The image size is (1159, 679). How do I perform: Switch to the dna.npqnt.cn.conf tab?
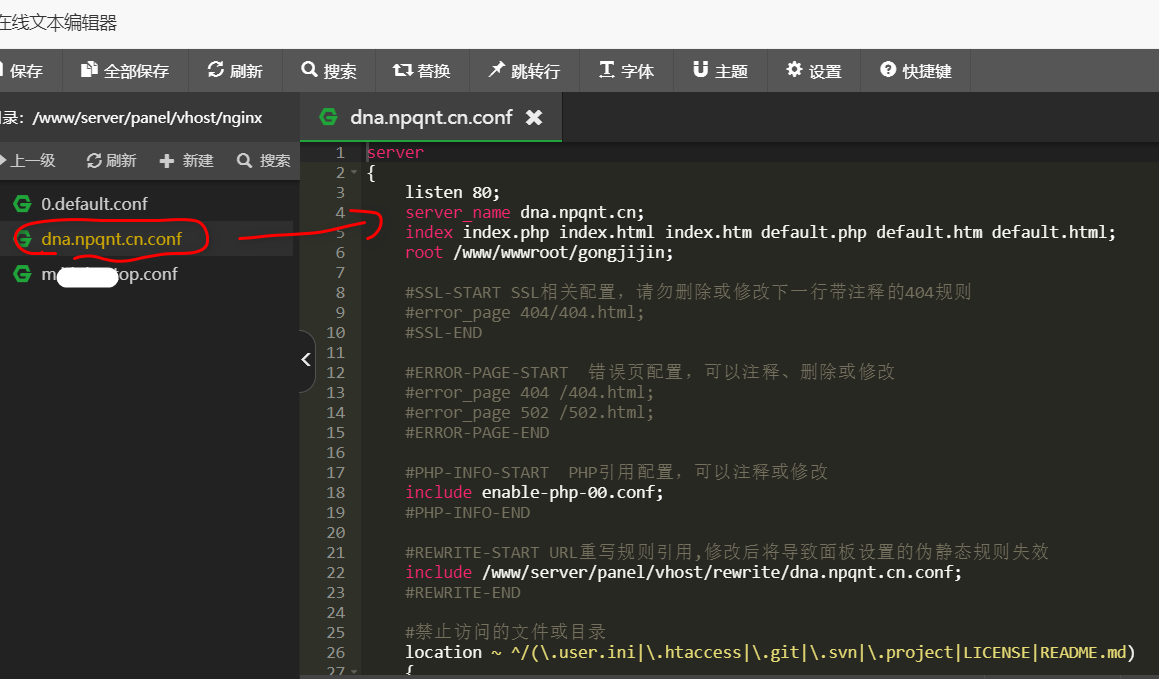[x=430, y=118]
